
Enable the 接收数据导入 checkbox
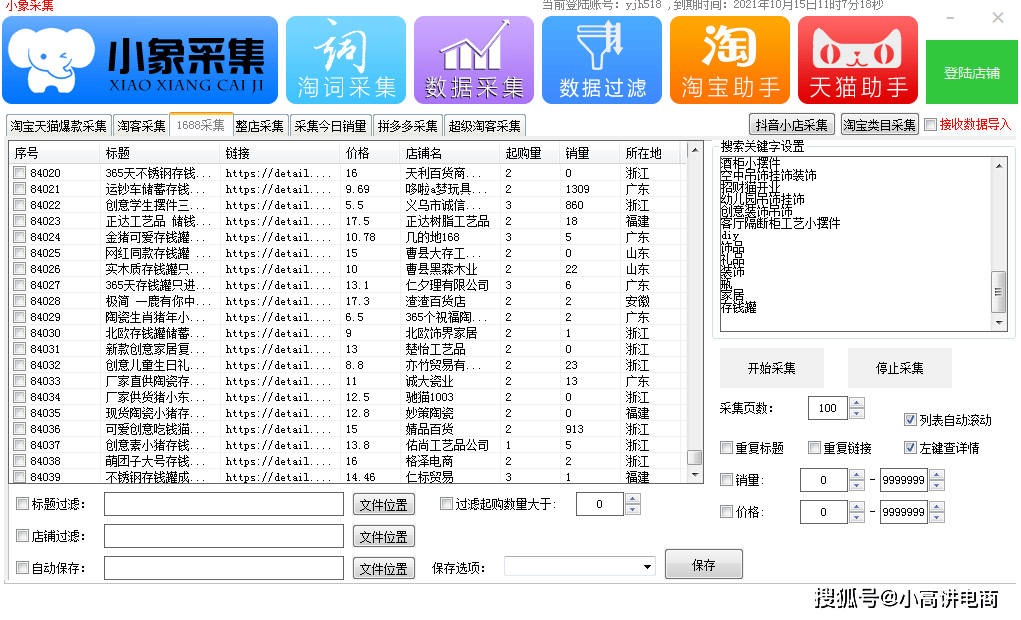(930, 124)
